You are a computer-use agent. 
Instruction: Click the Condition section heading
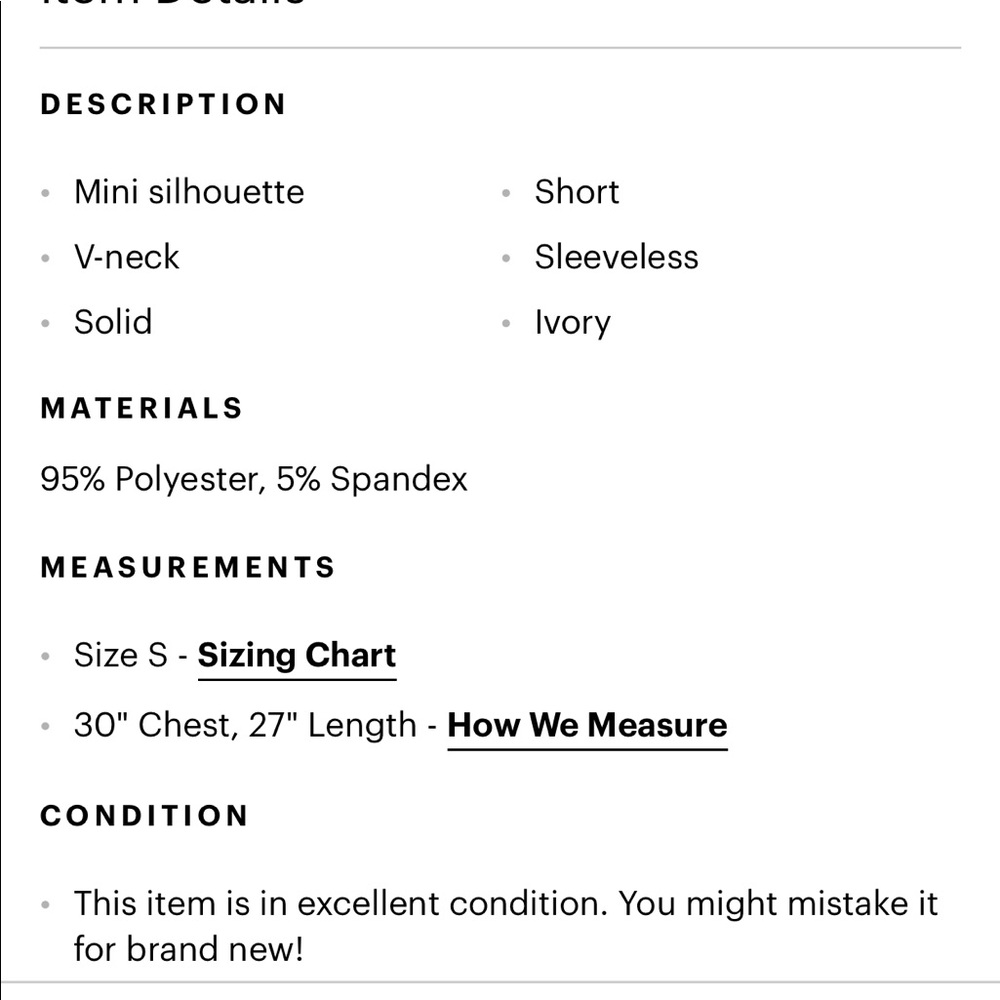[144, 815]
